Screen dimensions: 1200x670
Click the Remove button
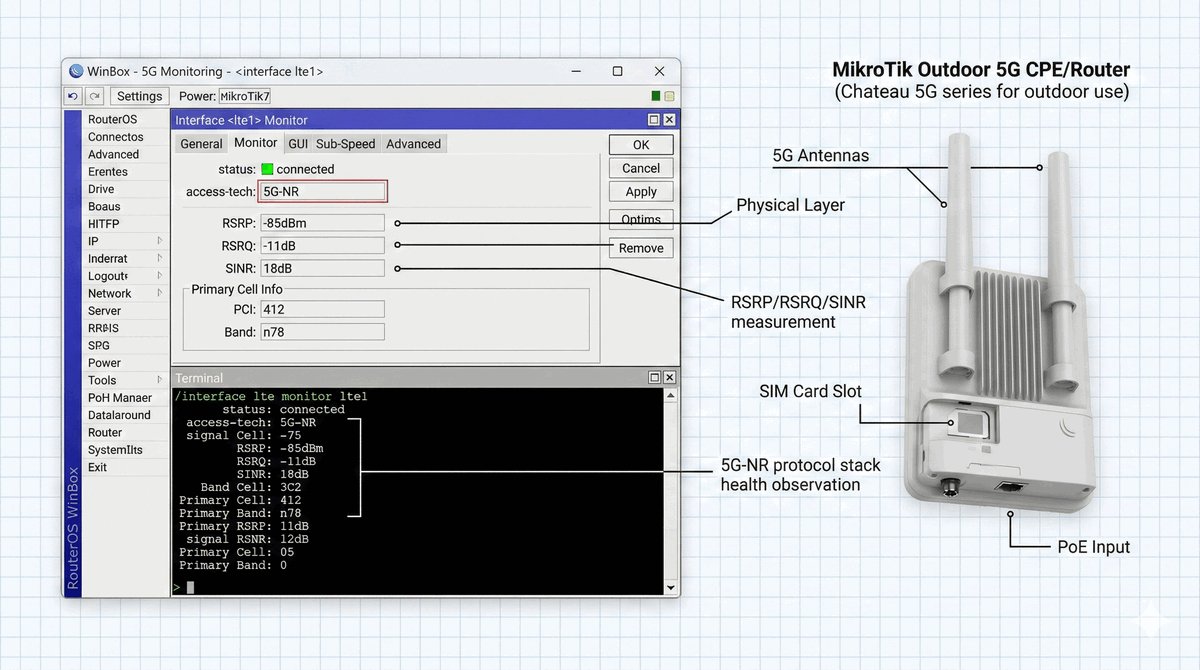(641, 248)
